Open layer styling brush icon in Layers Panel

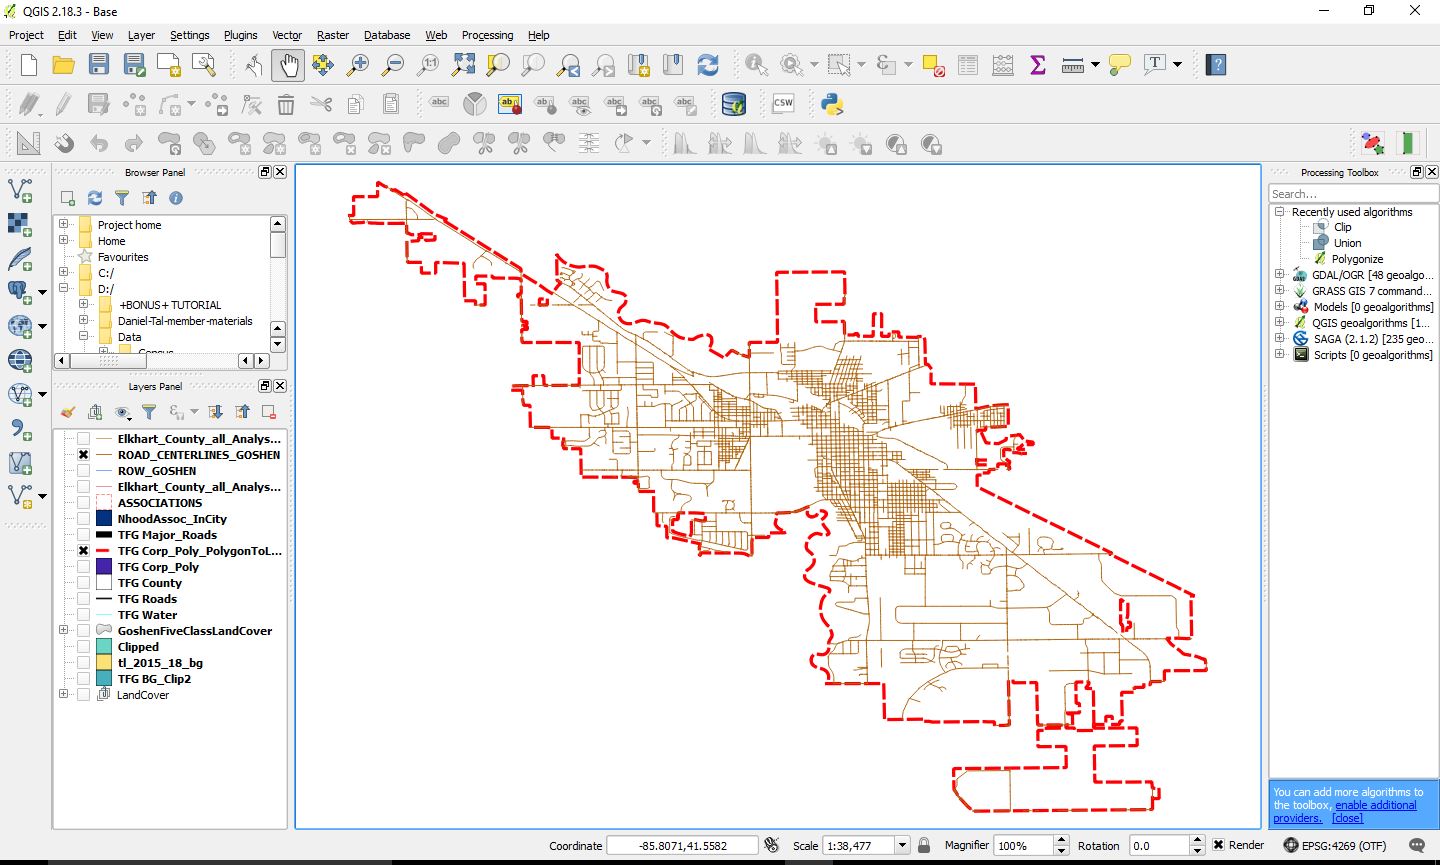click(x=68, y=412)
